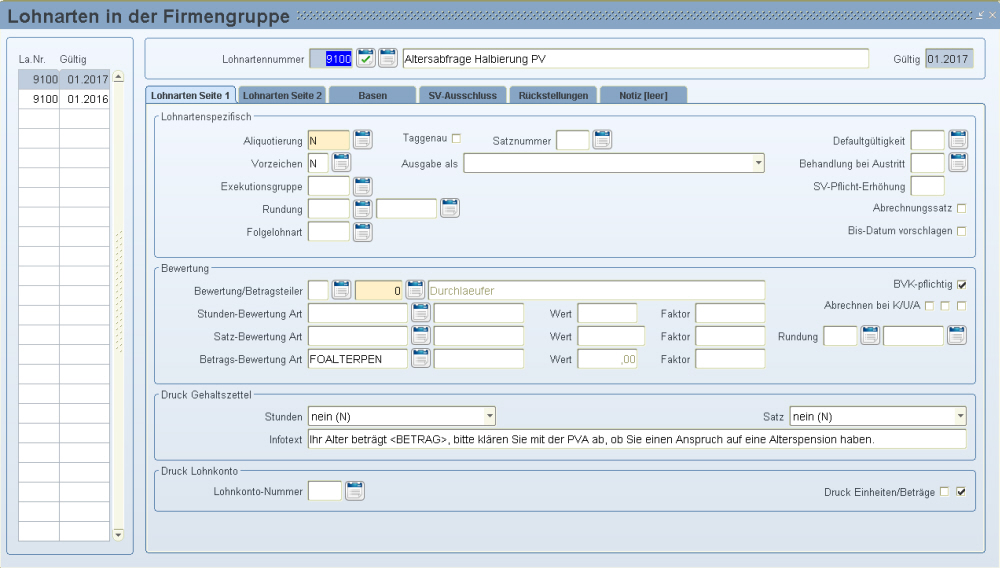
Task: Click the Stunden-Bewertung Faktor field
Action: [730, 313]
